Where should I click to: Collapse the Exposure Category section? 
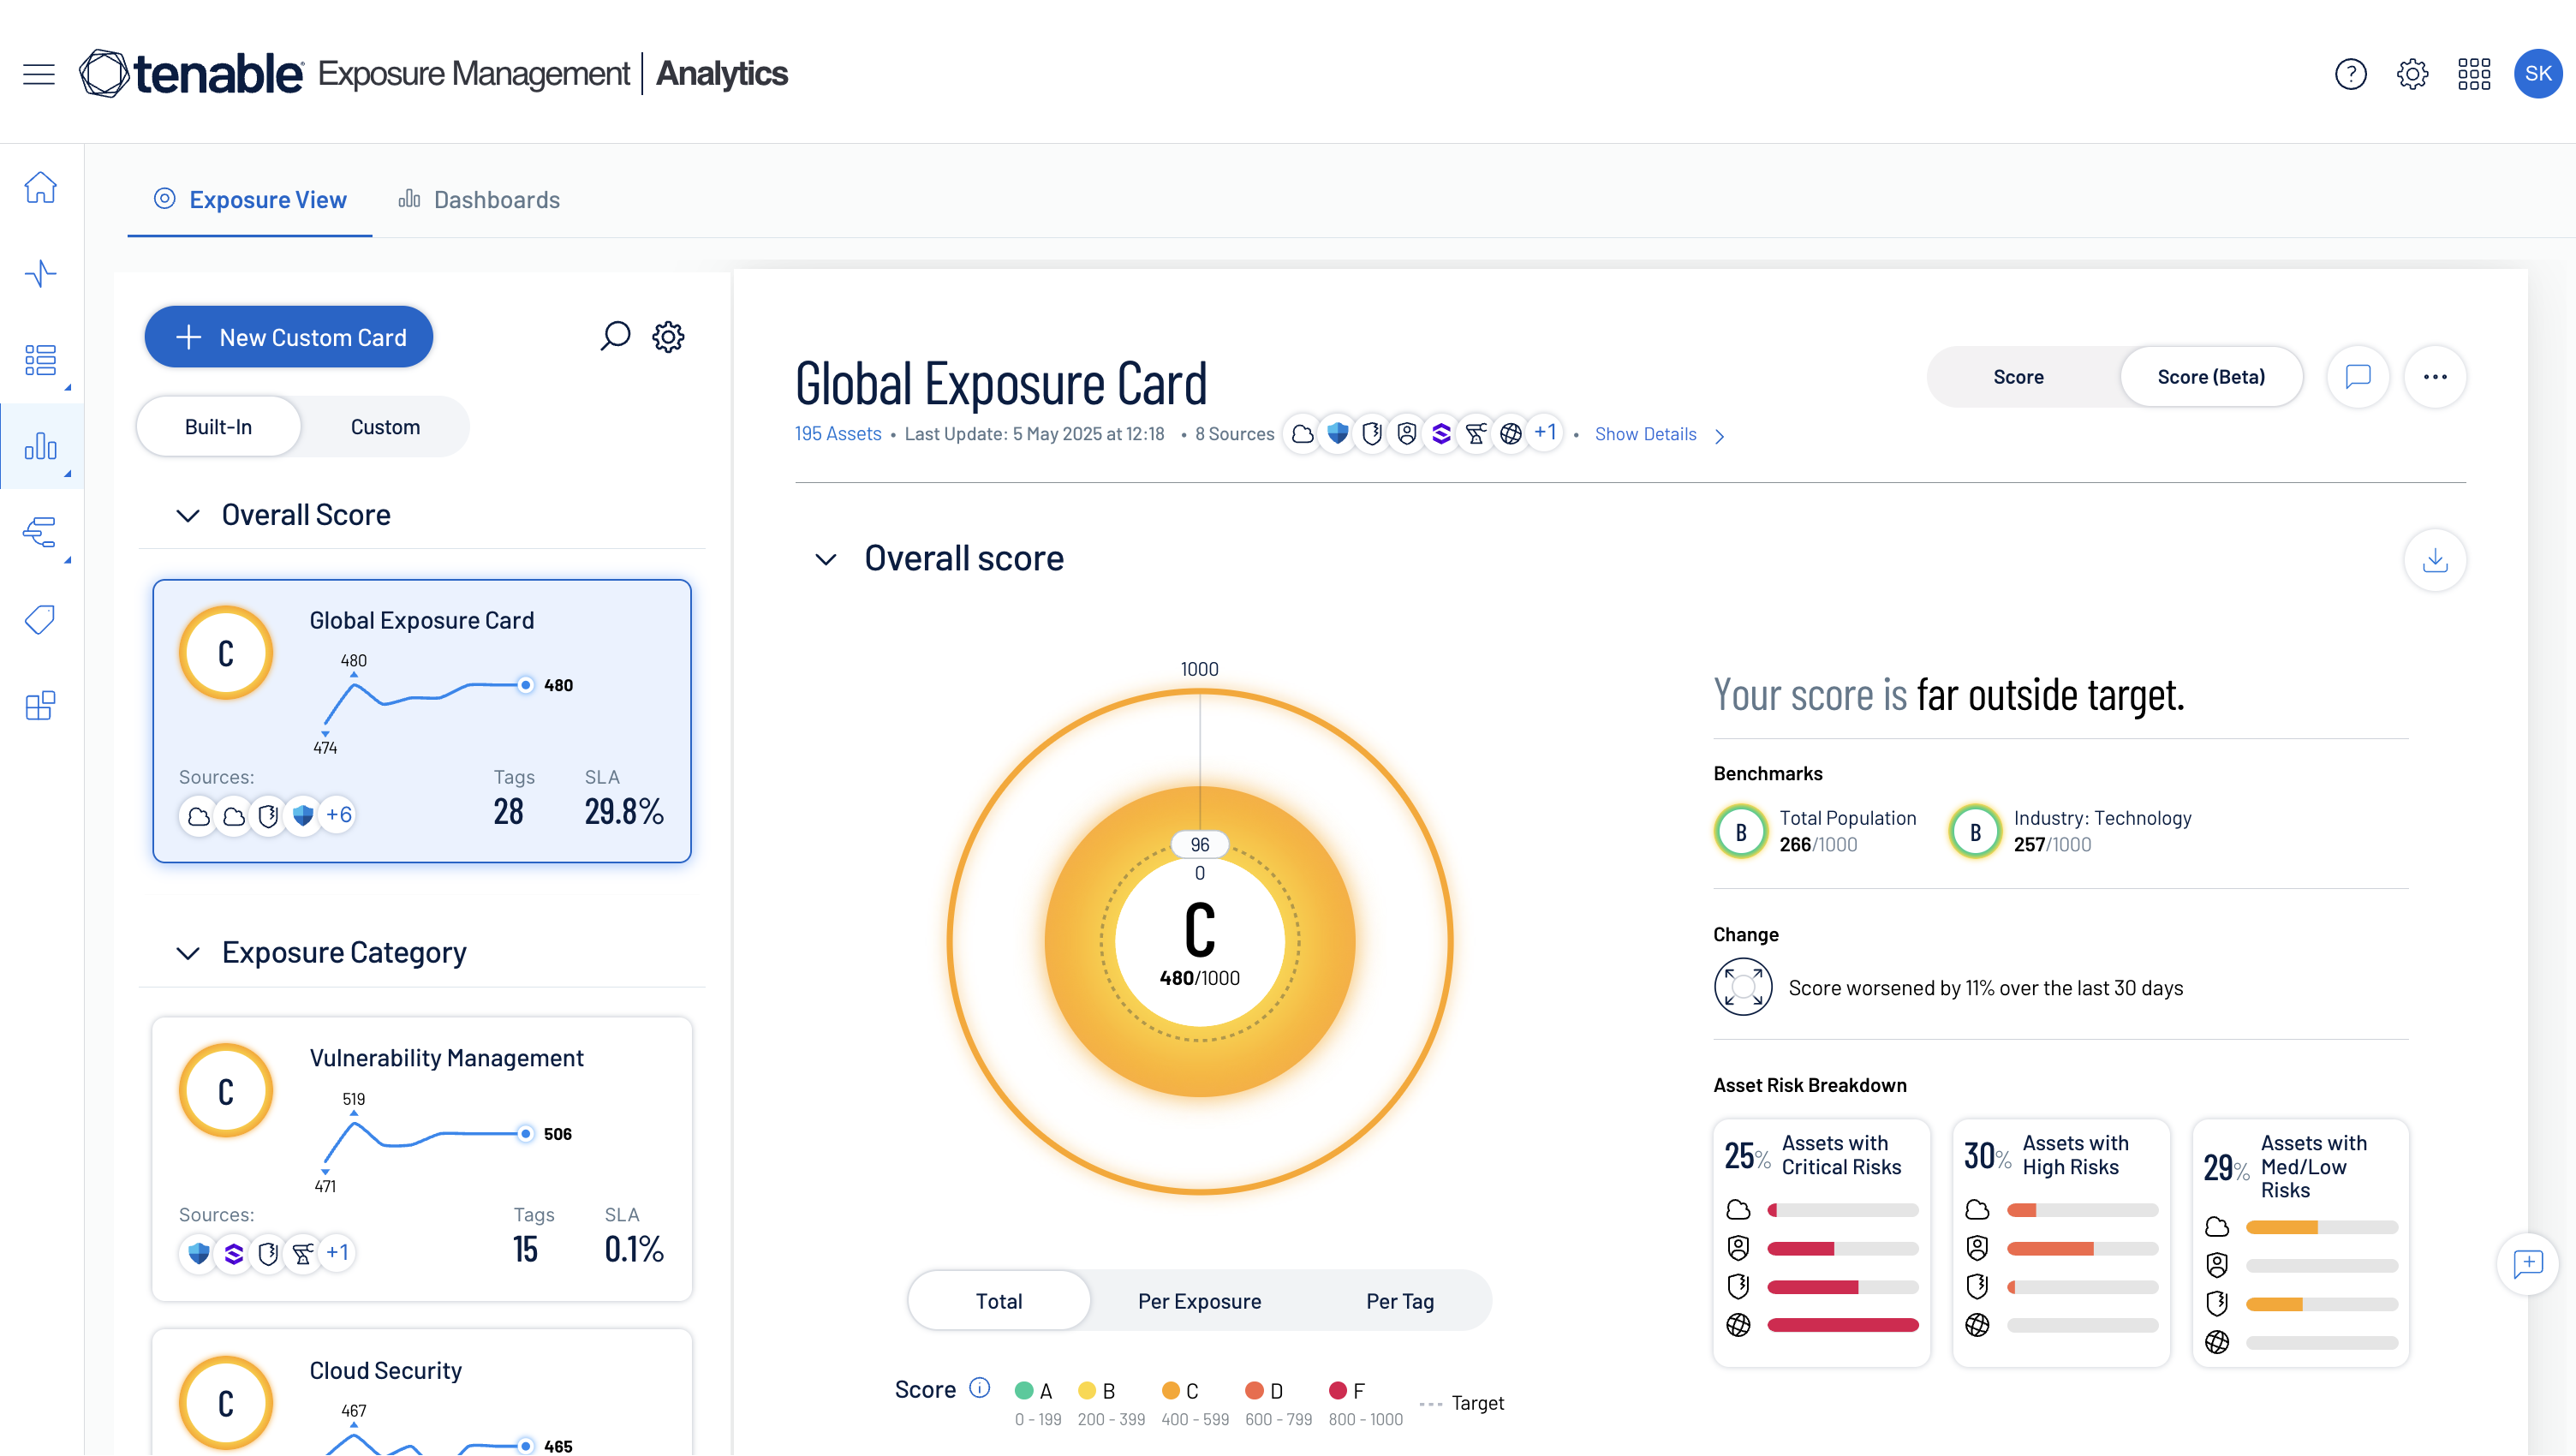tap(188, 953)
